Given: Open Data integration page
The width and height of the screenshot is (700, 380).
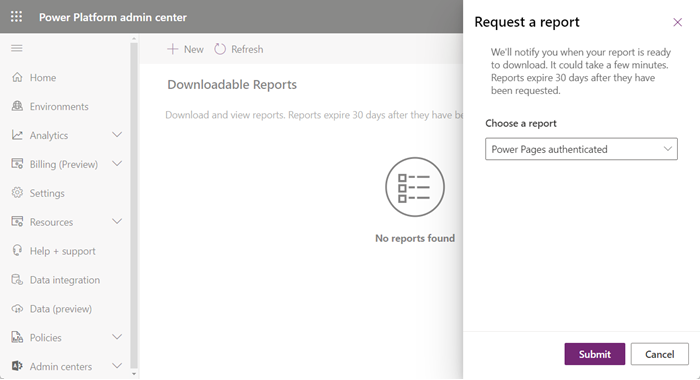Looking at the screenshot, I should click(x=65, y=280).
